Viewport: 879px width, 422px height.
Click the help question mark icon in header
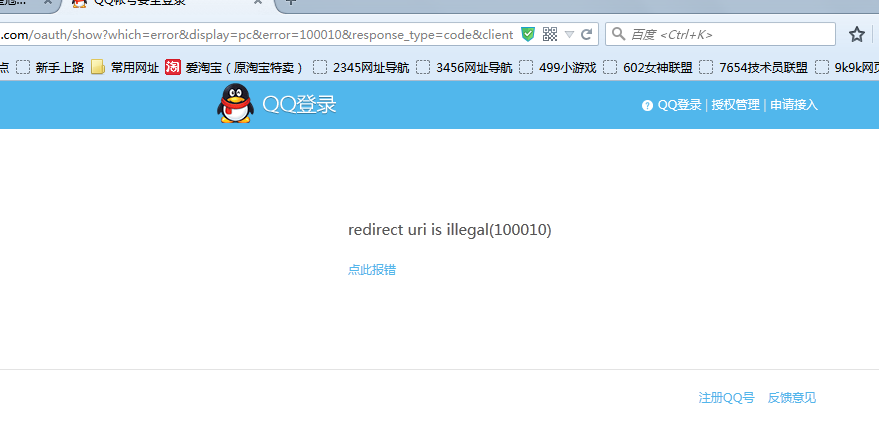(x=647, y=105)
